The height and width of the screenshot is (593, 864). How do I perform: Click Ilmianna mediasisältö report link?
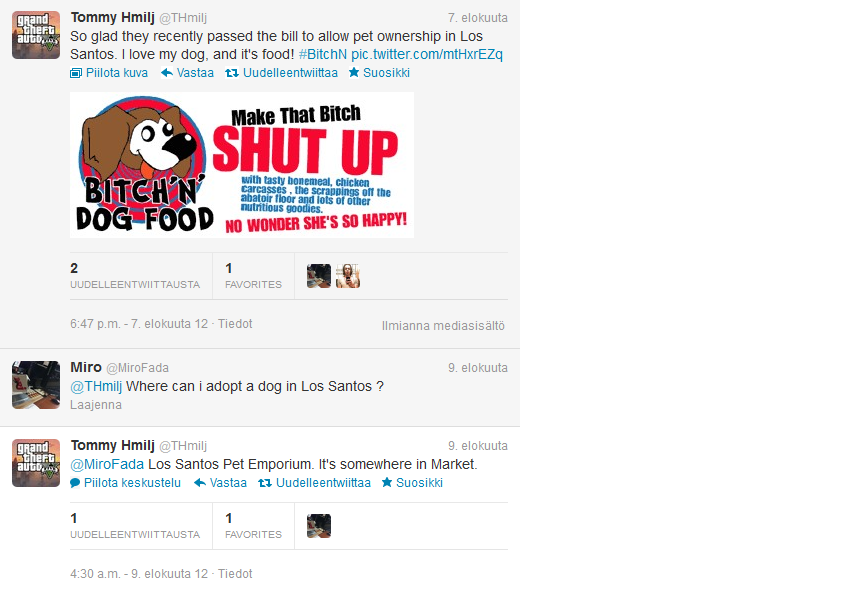[443, 326]
